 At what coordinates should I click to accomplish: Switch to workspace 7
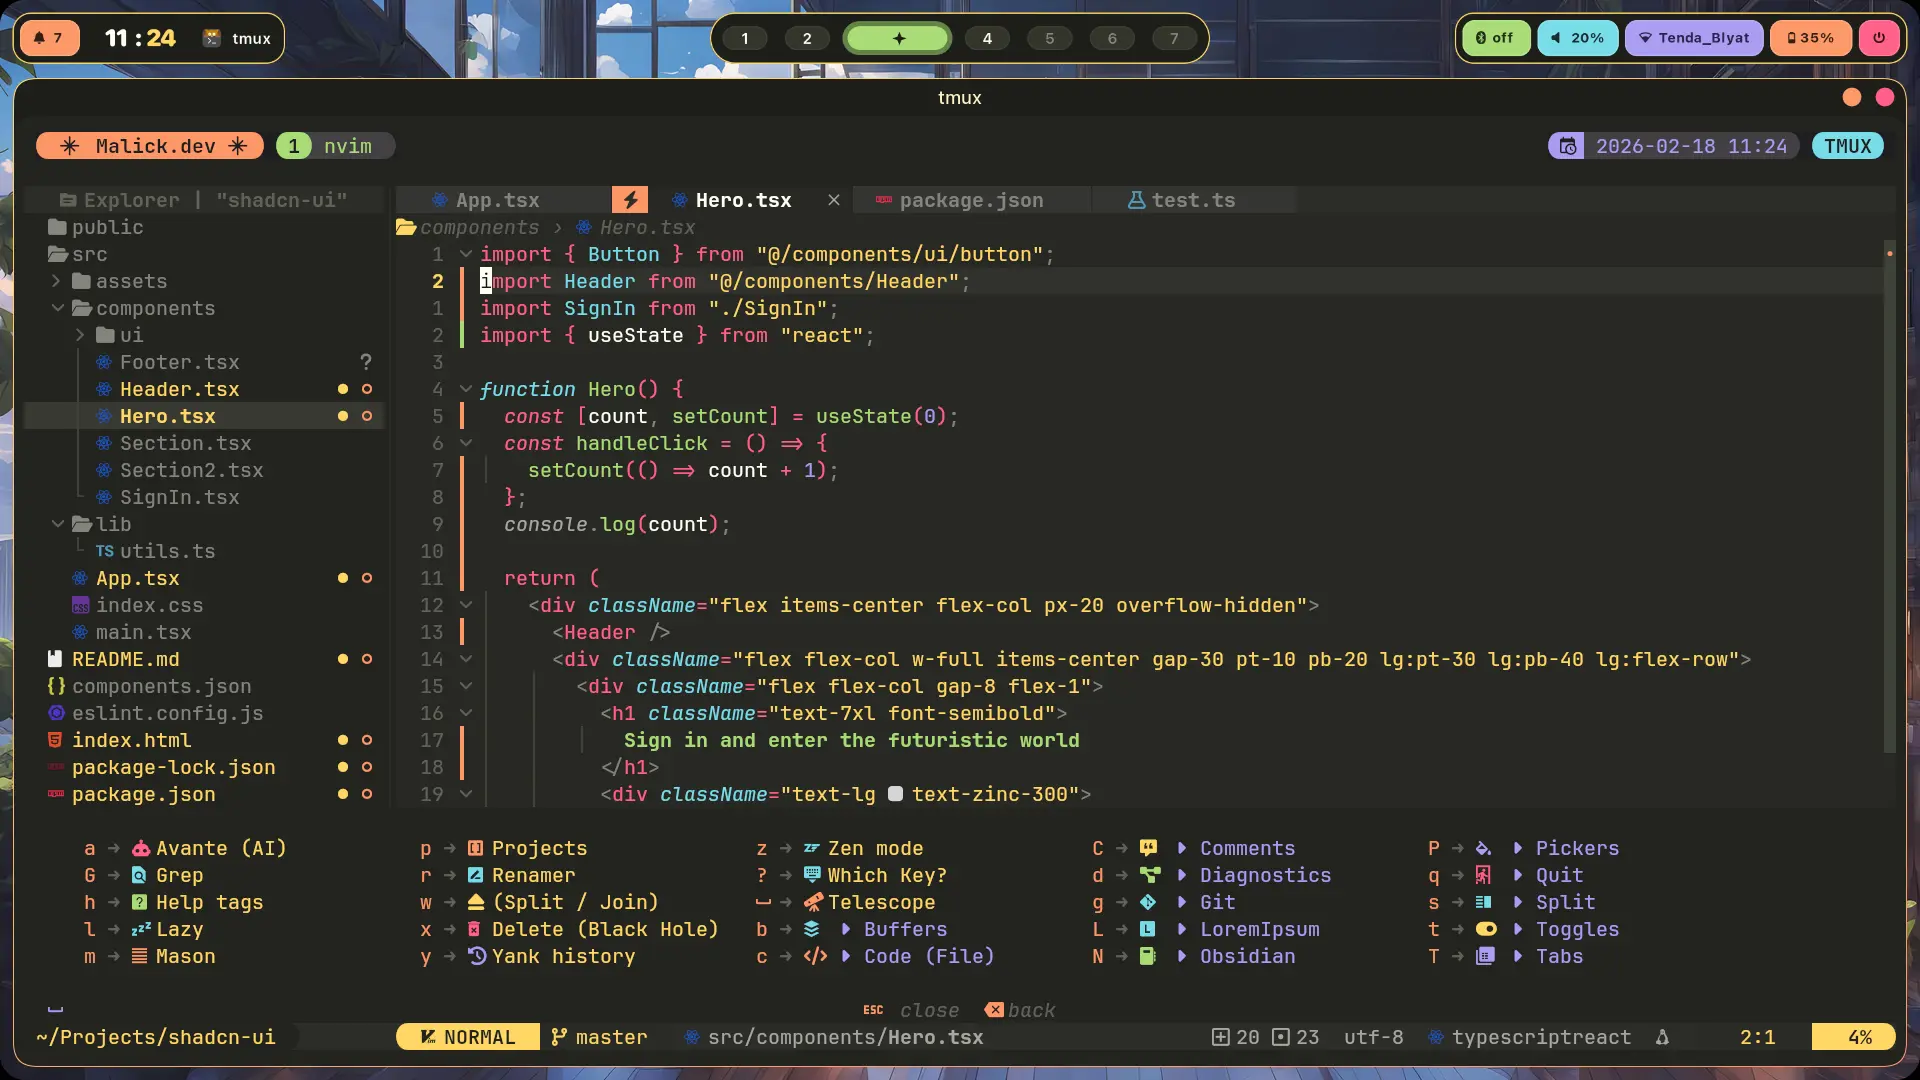(x=1174, y=39)
